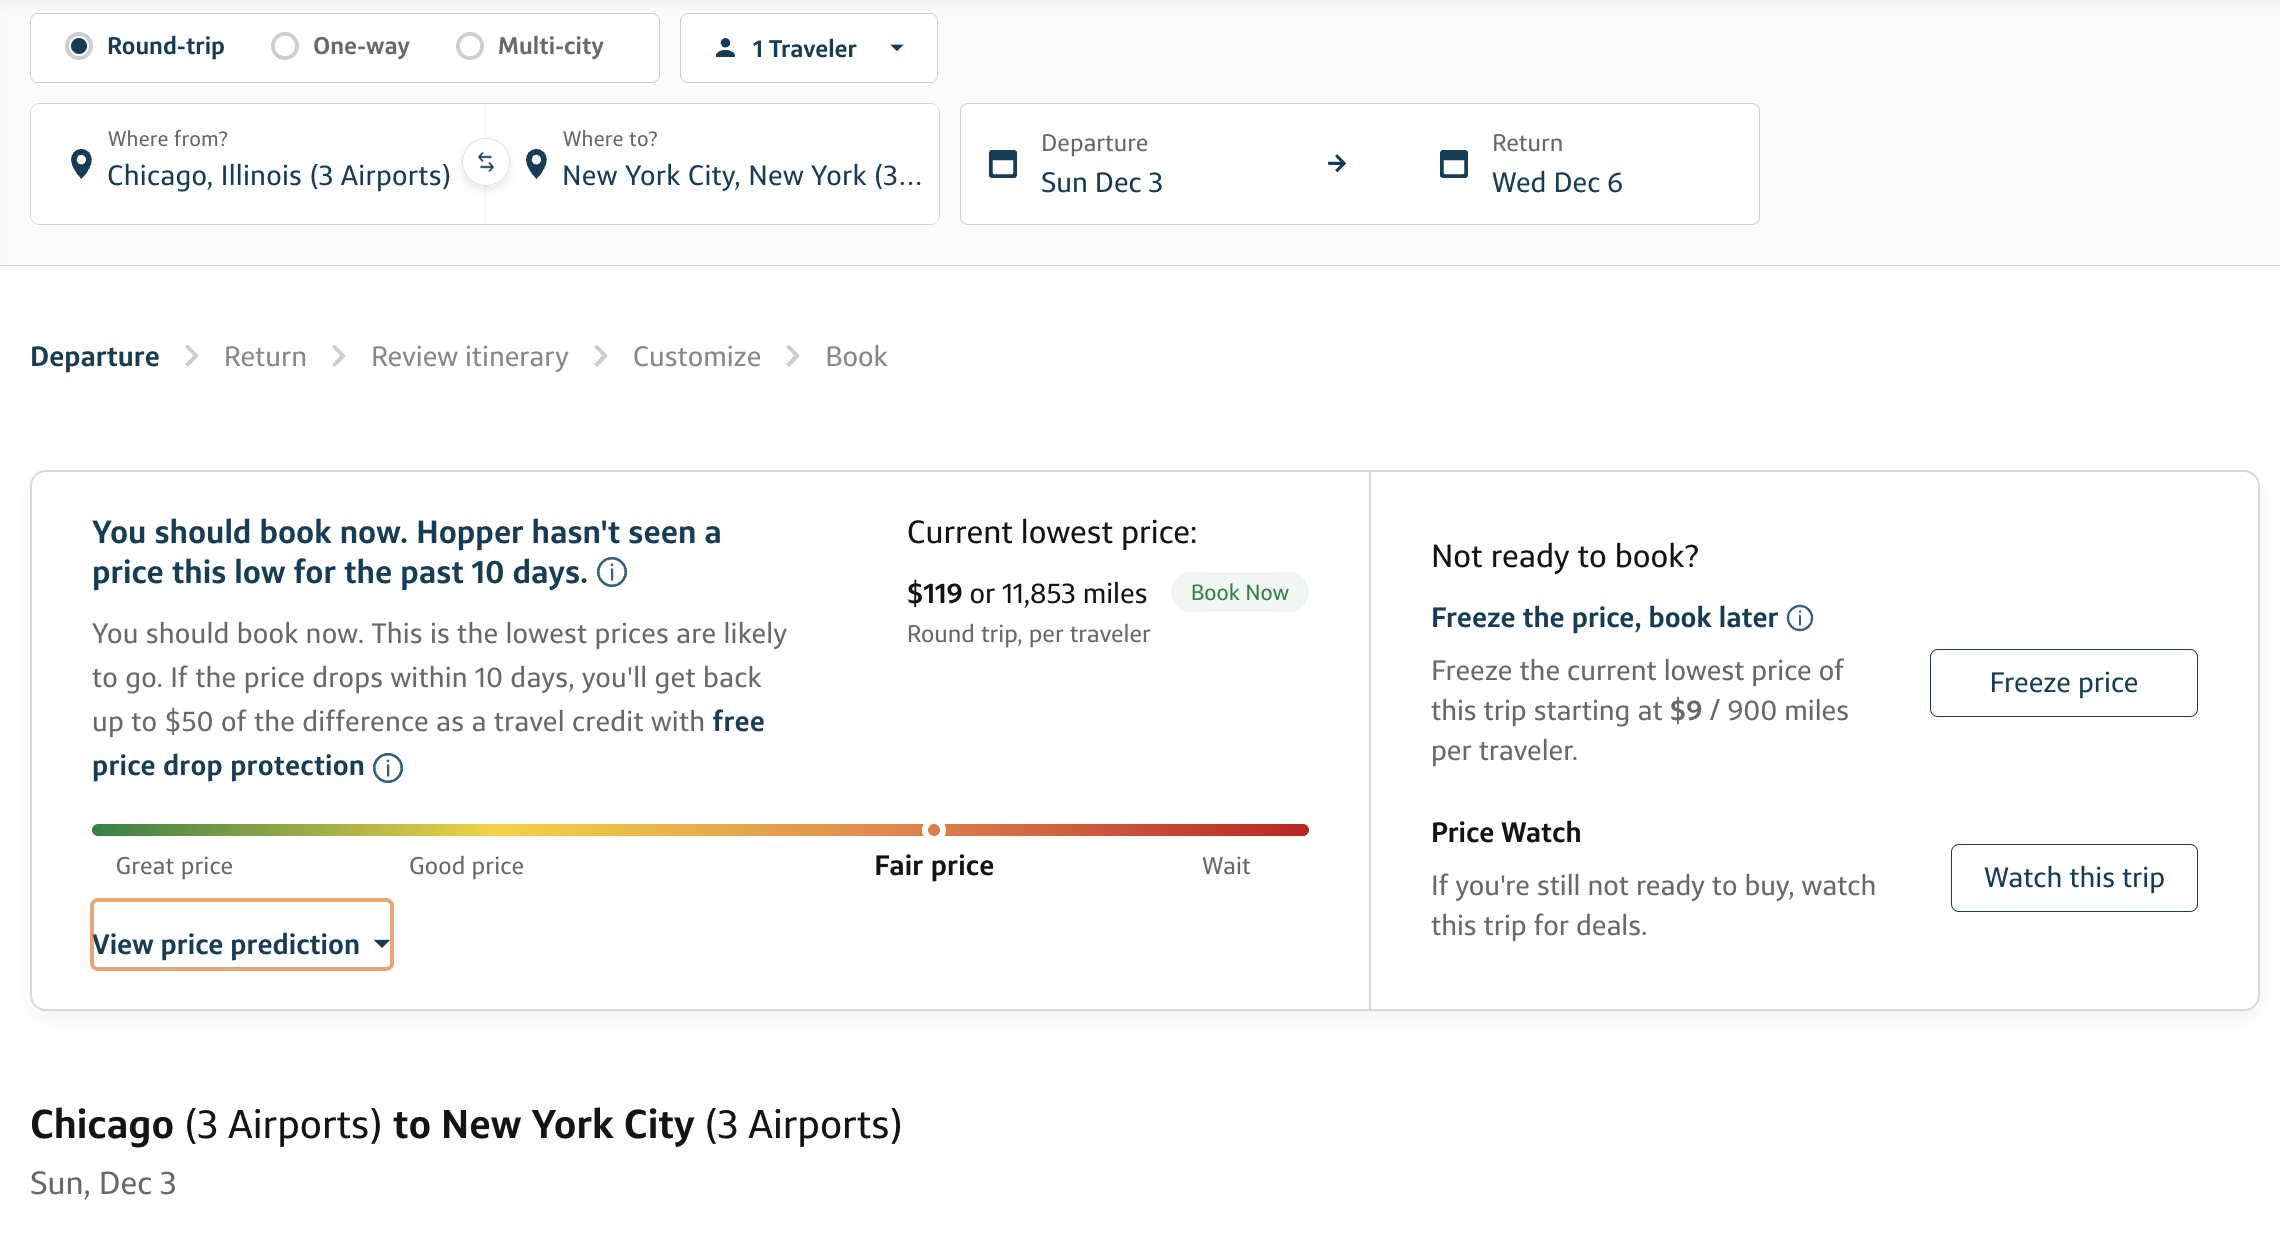Click the price gauge indicator dot

click(x=934, y=830)
